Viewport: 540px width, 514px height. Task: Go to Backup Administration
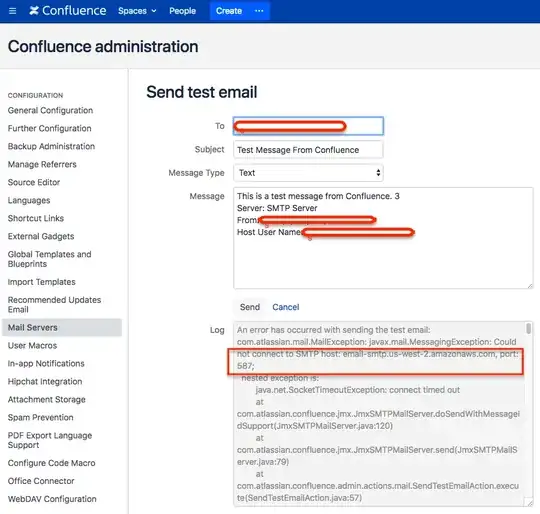tap(51, 146)
